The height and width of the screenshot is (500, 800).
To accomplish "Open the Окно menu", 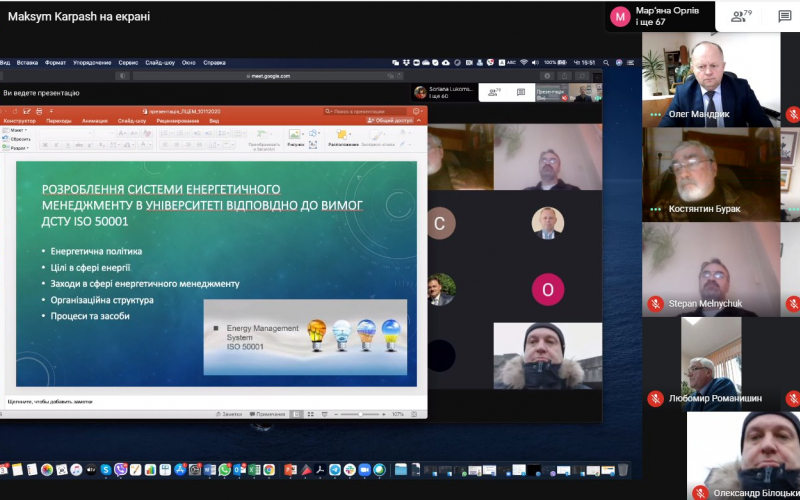I will (x=189, y=63).
